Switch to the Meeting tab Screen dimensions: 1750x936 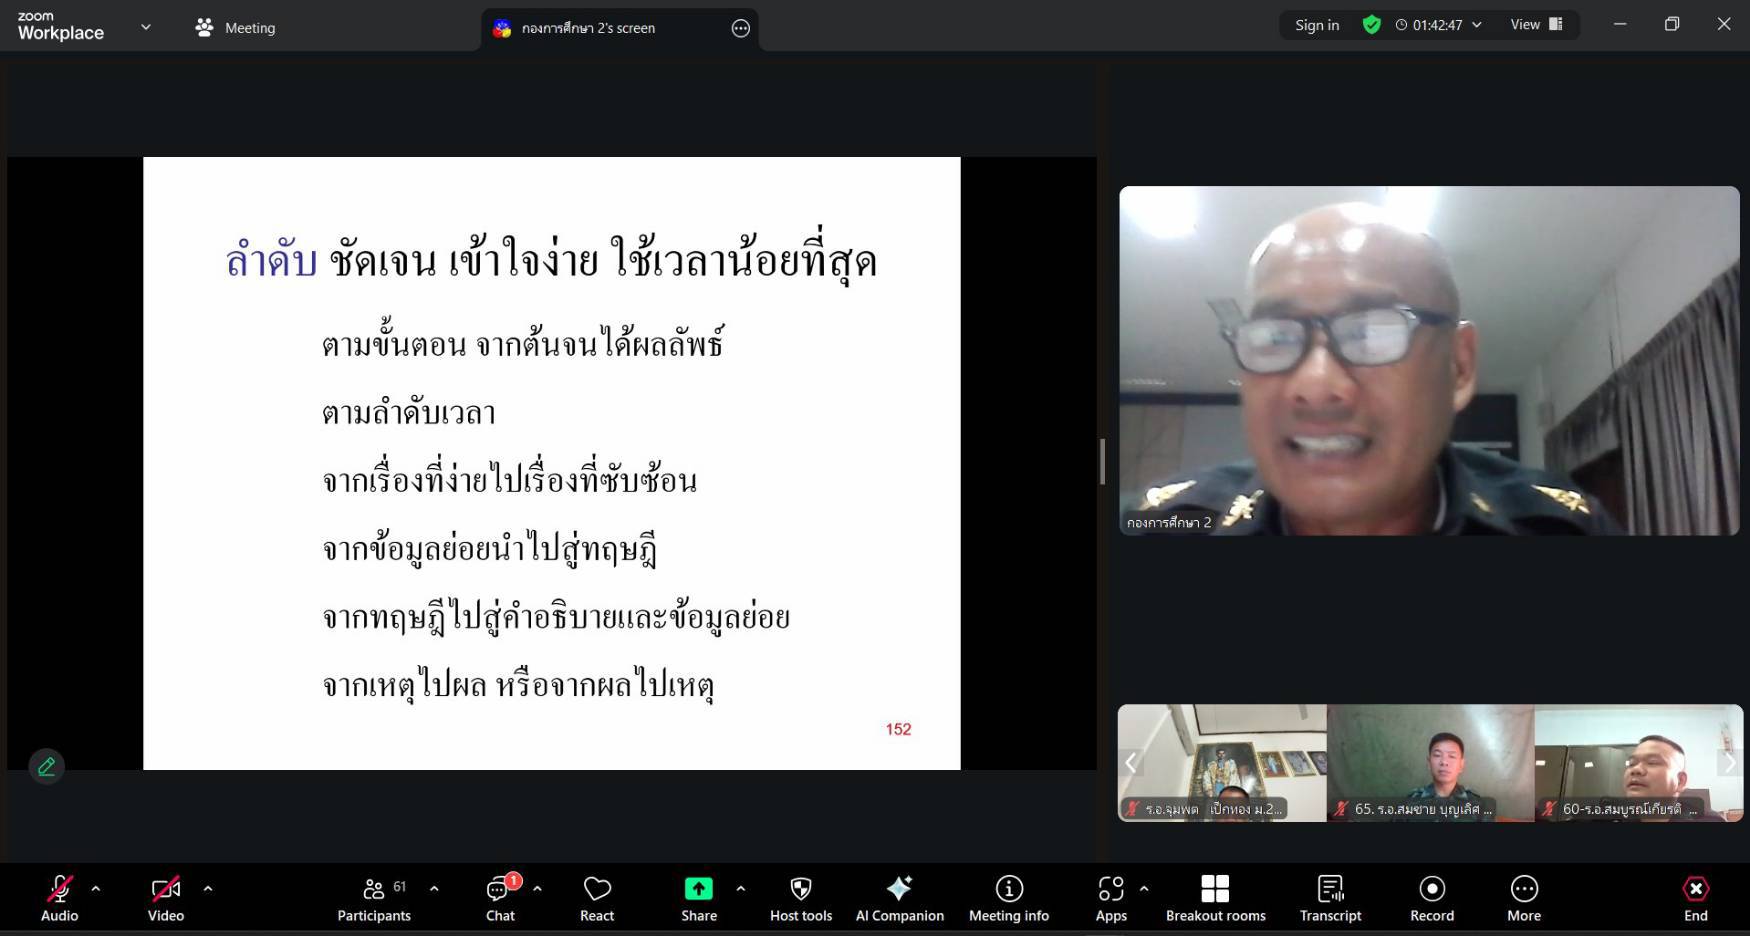(x=236, y=28)
